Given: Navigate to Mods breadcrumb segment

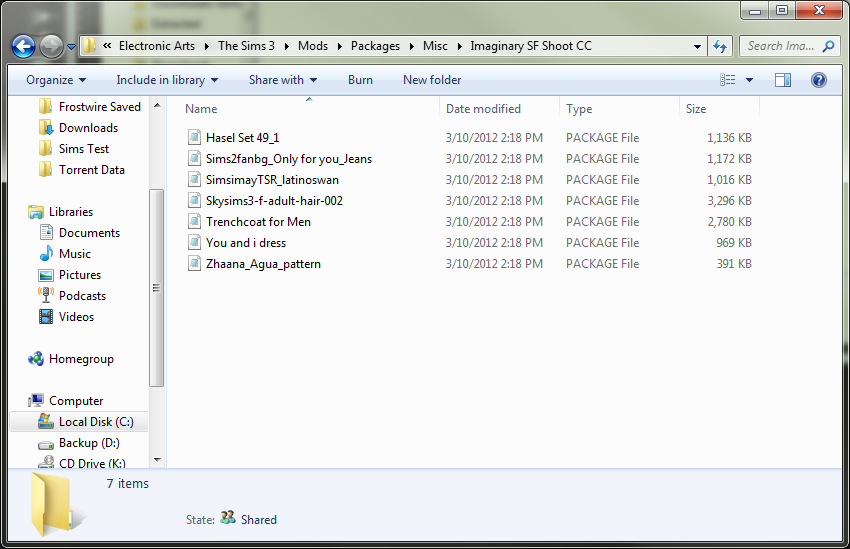Looking at the screenshot, I should tap(313, 46).
